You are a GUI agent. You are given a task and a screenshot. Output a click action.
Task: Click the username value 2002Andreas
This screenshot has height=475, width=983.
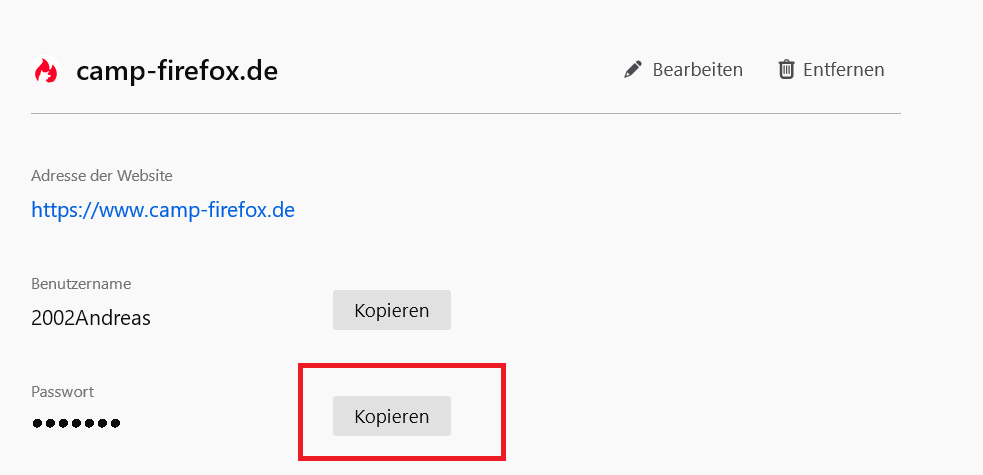[91, 318]
